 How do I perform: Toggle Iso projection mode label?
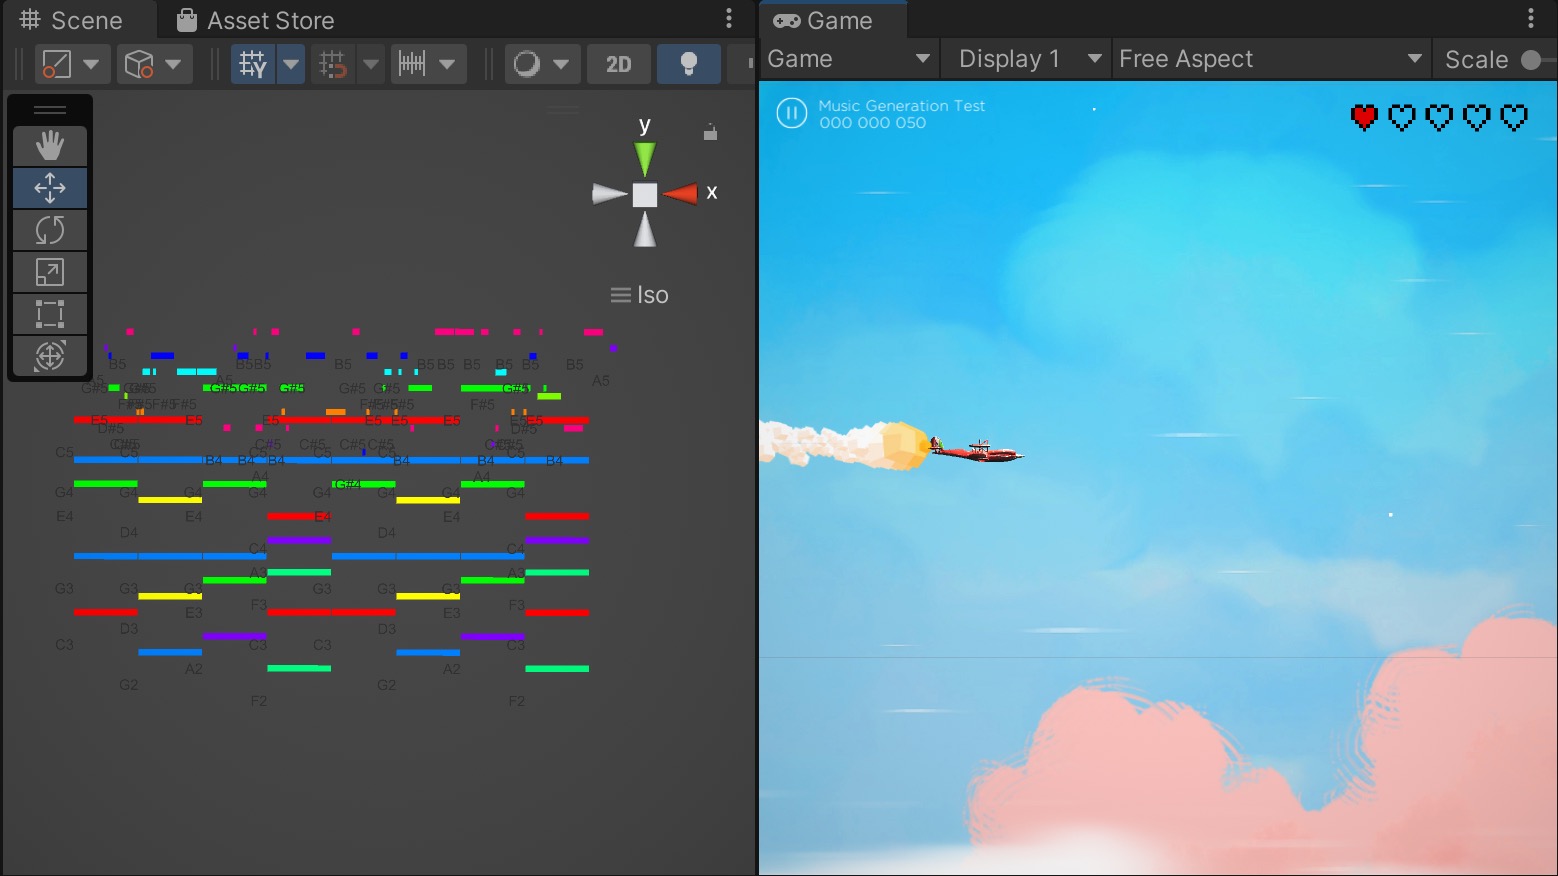pyautogui.click(x=640, y=295)
